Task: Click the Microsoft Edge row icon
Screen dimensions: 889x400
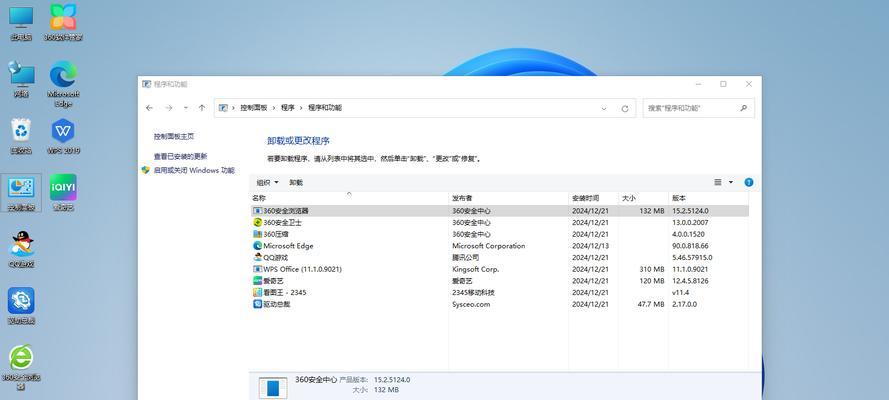Action: (x=257, y=246)
